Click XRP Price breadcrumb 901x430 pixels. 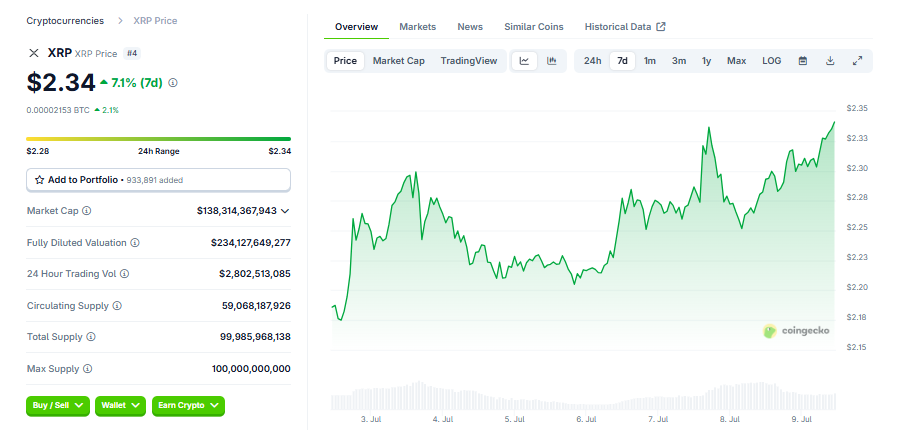click(155, 21)
